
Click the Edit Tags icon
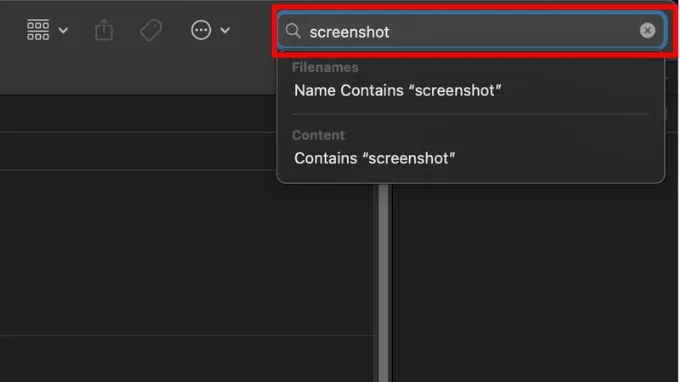point(151,30)
